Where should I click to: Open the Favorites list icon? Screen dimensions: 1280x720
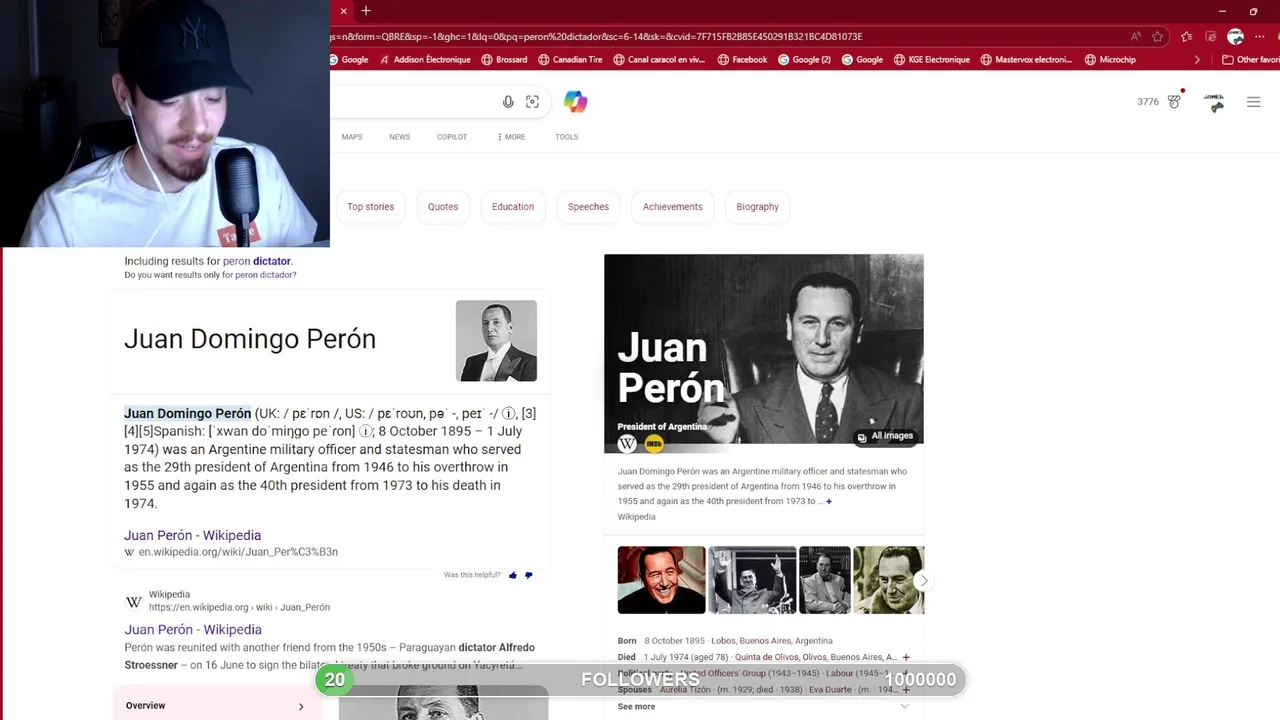[x=1186, y=37]
